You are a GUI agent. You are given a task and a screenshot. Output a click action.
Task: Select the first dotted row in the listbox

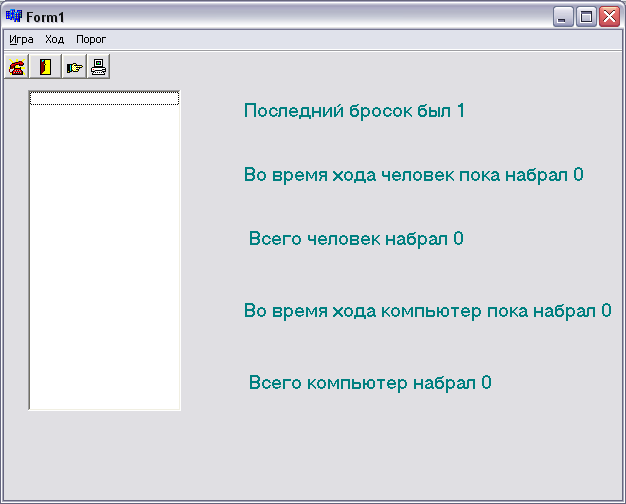pos(105,98)
